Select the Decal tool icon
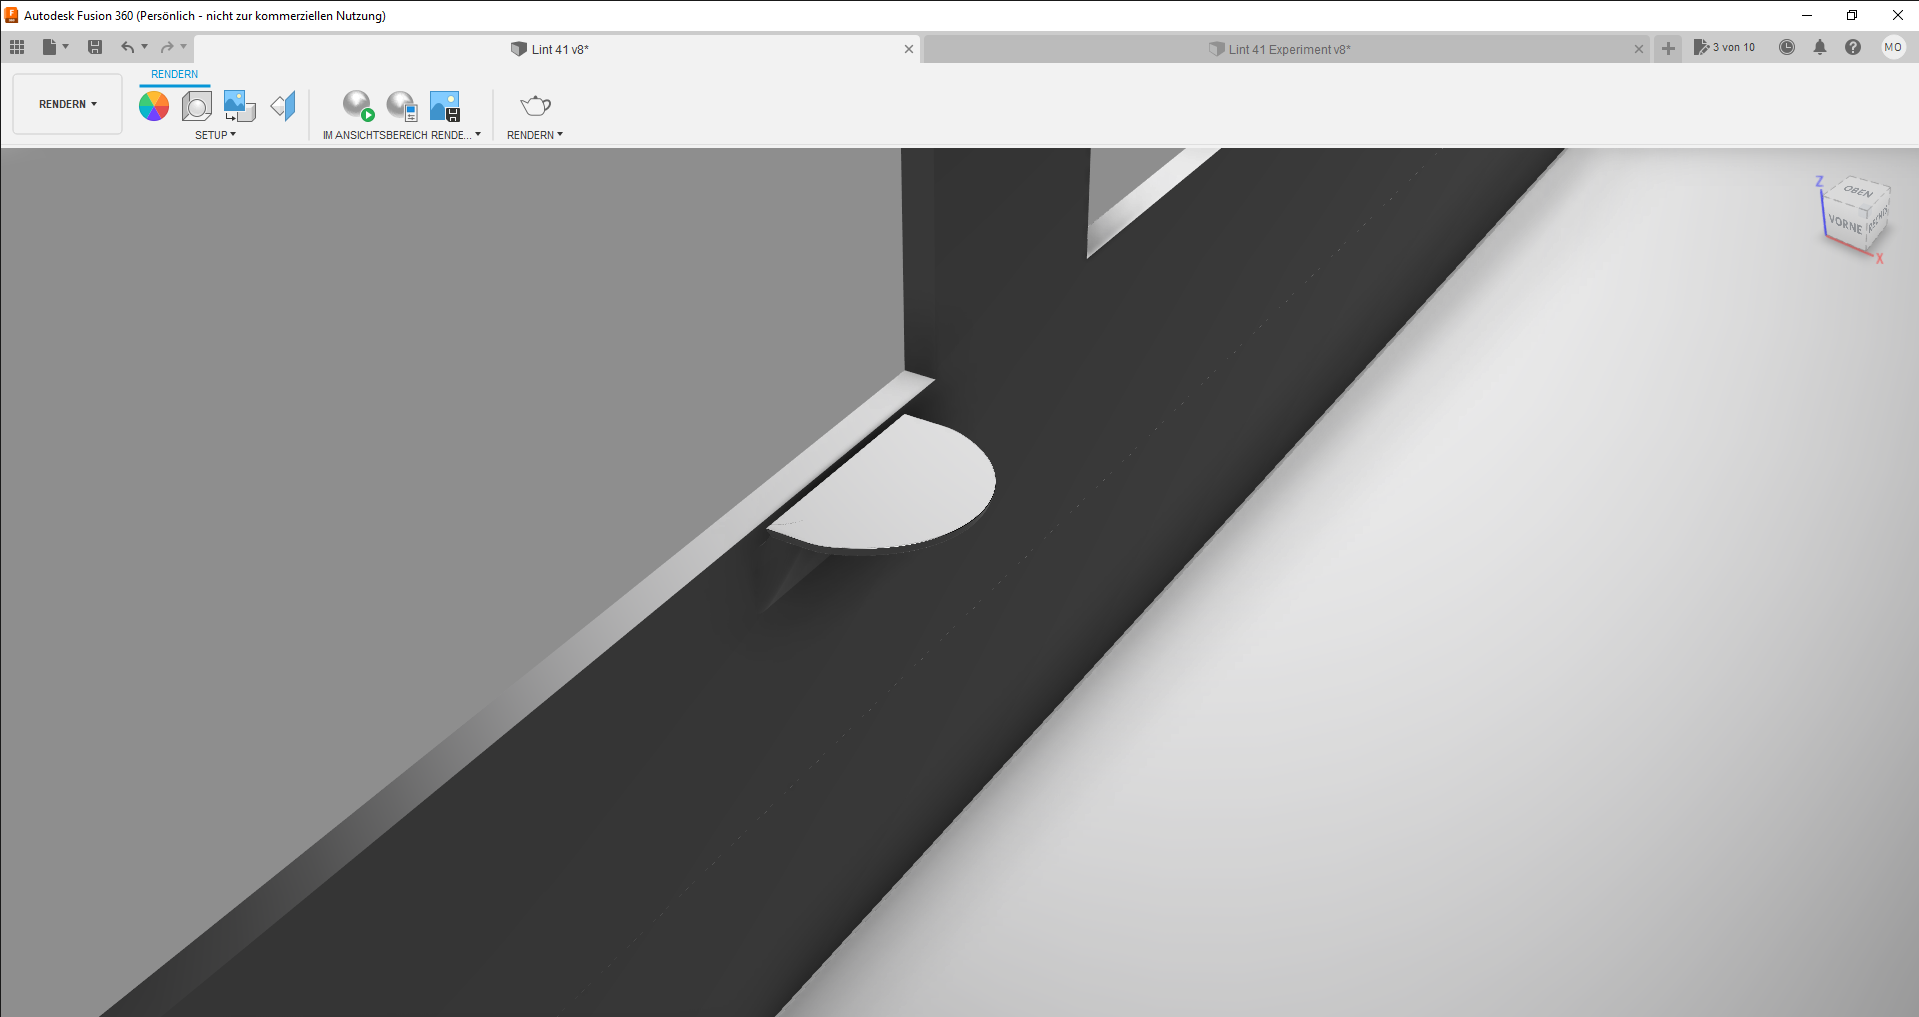This screenshot has width=1919, height=1017. click(x=240, y=106)
